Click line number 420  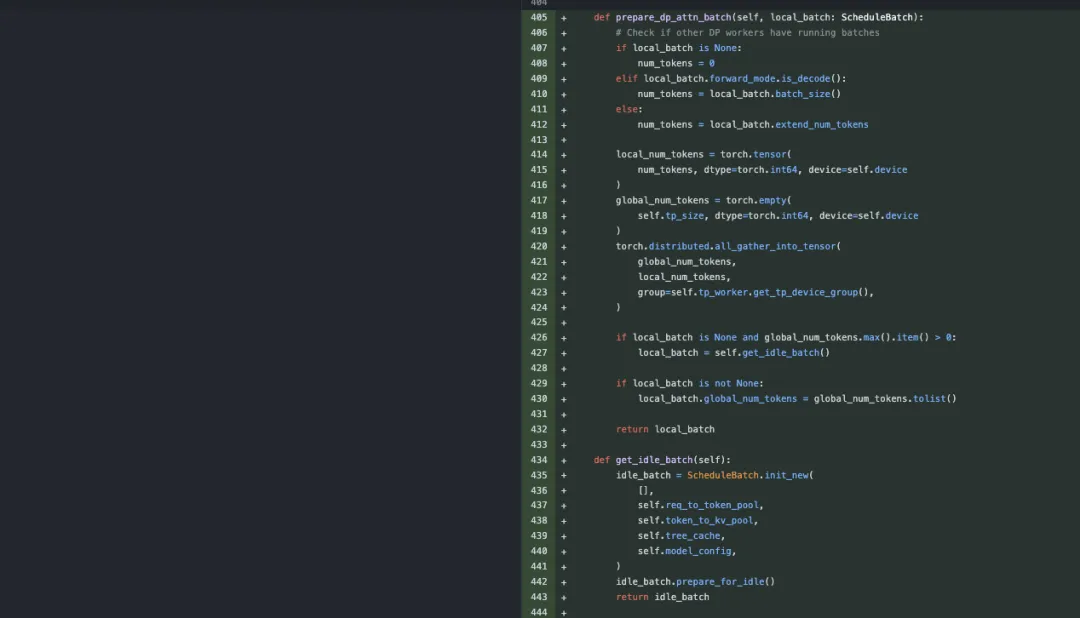coord(539,246)
